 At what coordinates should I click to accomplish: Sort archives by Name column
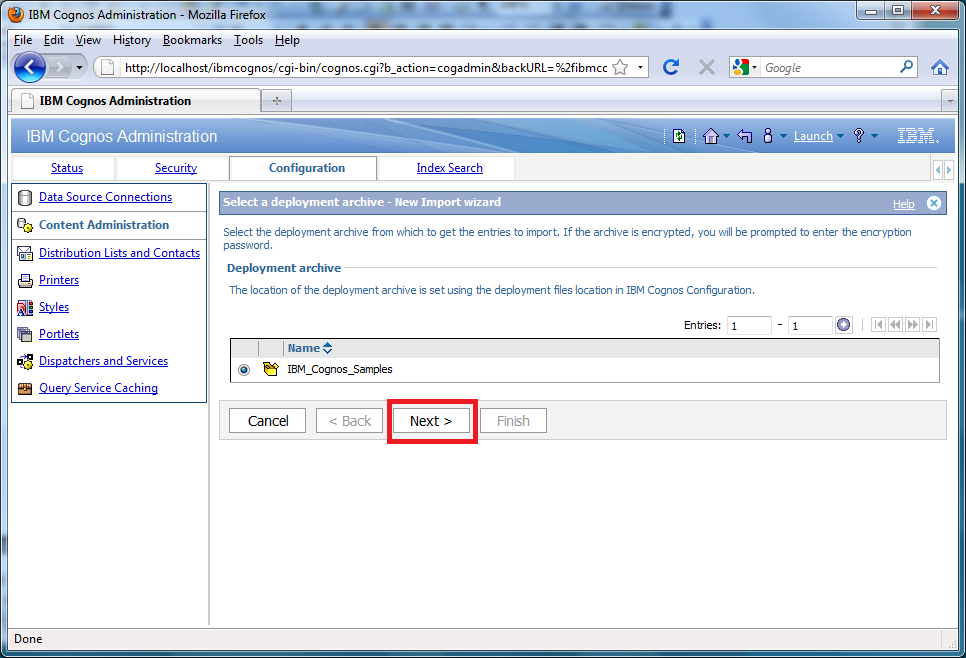pos(309,348)
